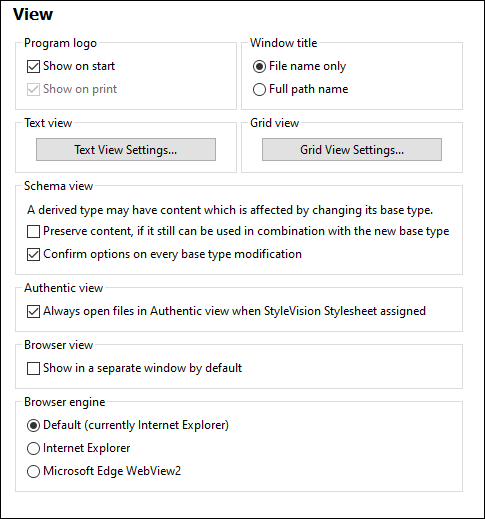The width and height of the screenshot is (485, 519).
Task: Click the Browser engine group label
Action: [x=65, y=402]
